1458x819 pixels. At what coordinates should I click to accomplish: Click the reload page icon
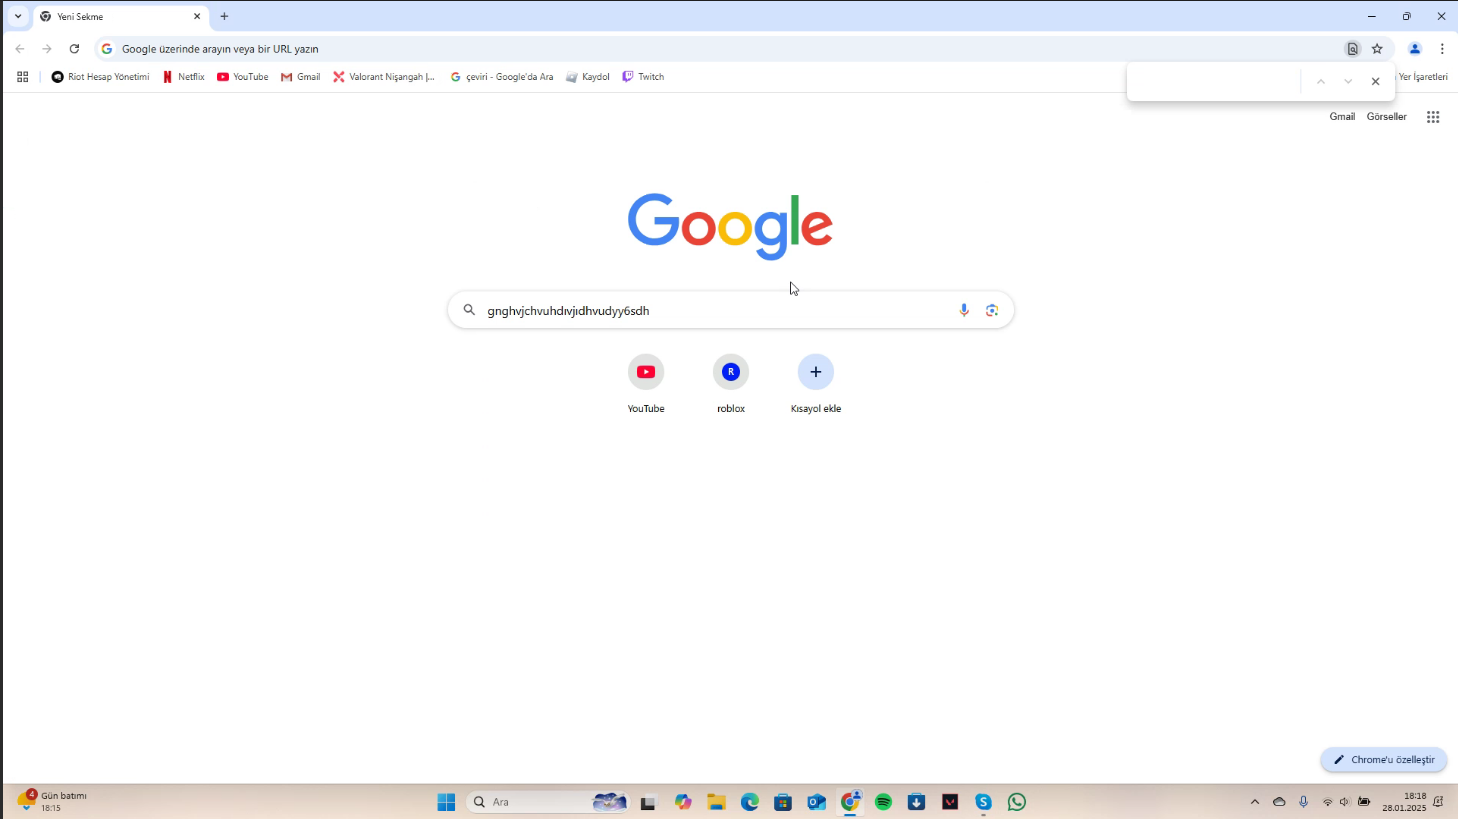coord(74,49)
